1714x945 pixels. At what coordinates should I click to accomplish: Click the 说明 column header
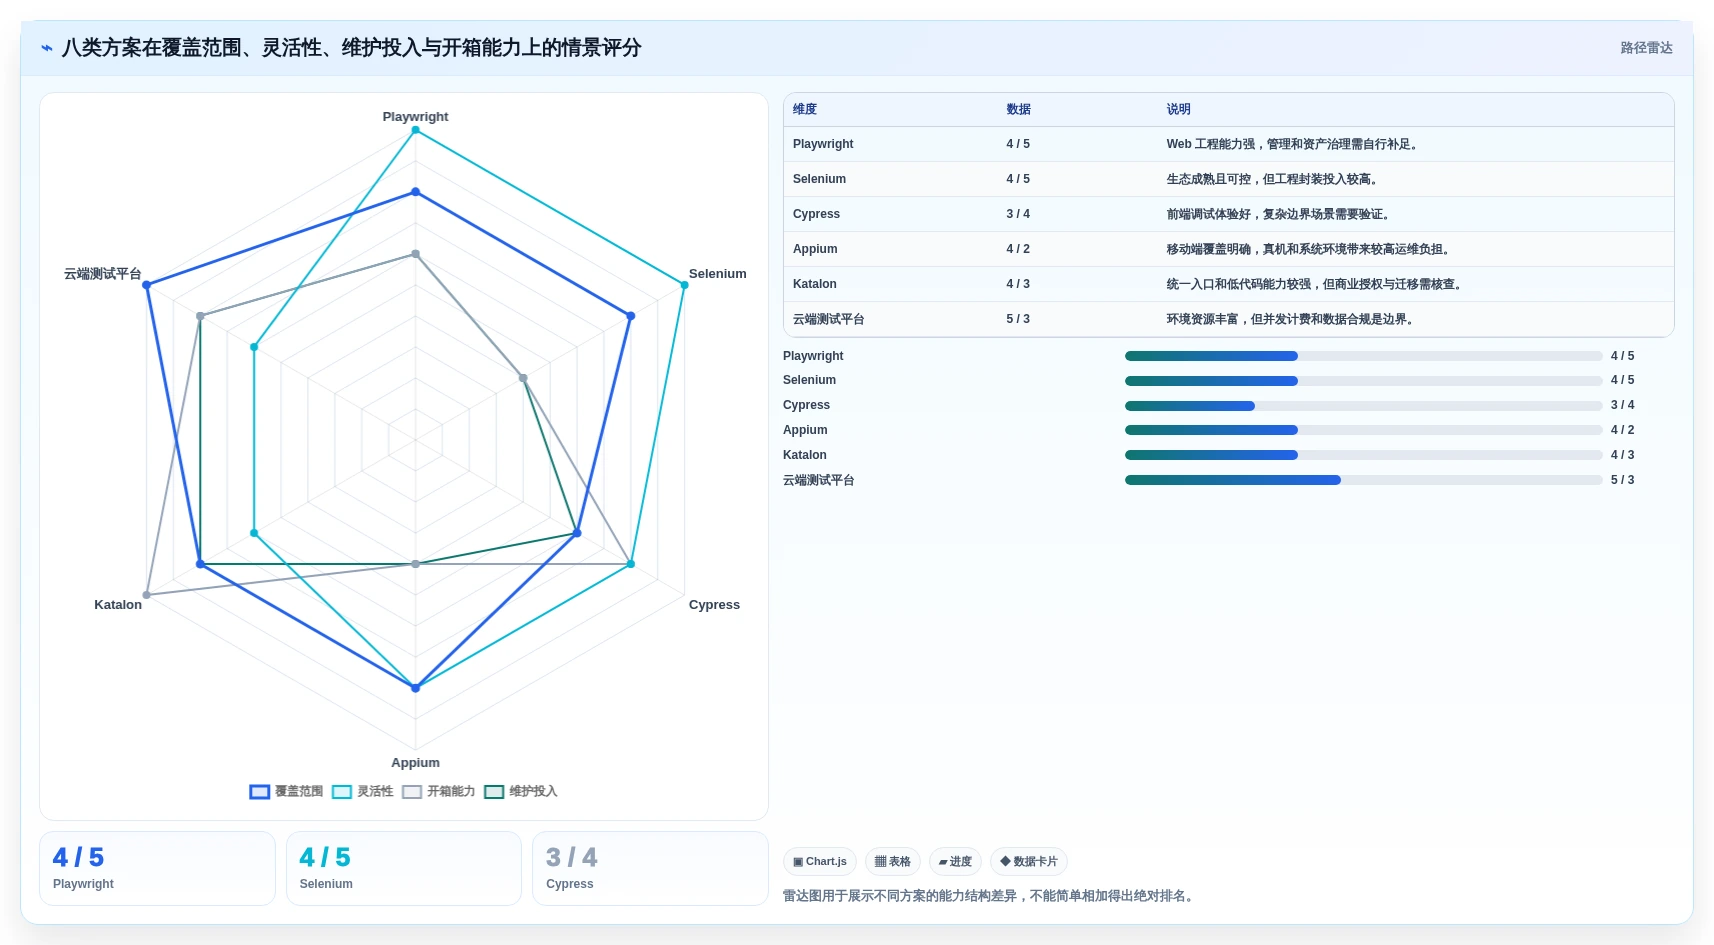(1179, 110)
